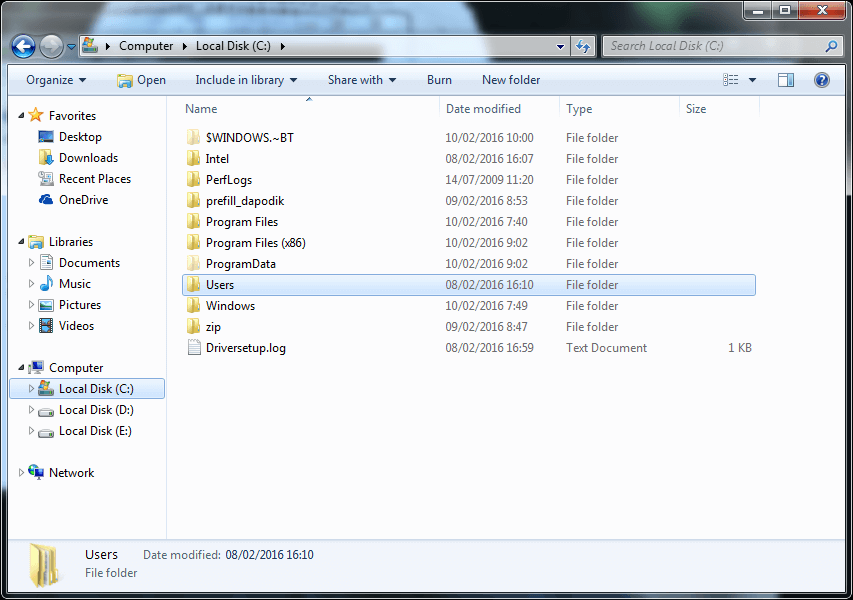Click the Users folder icon in list

[x=193, y=284]
